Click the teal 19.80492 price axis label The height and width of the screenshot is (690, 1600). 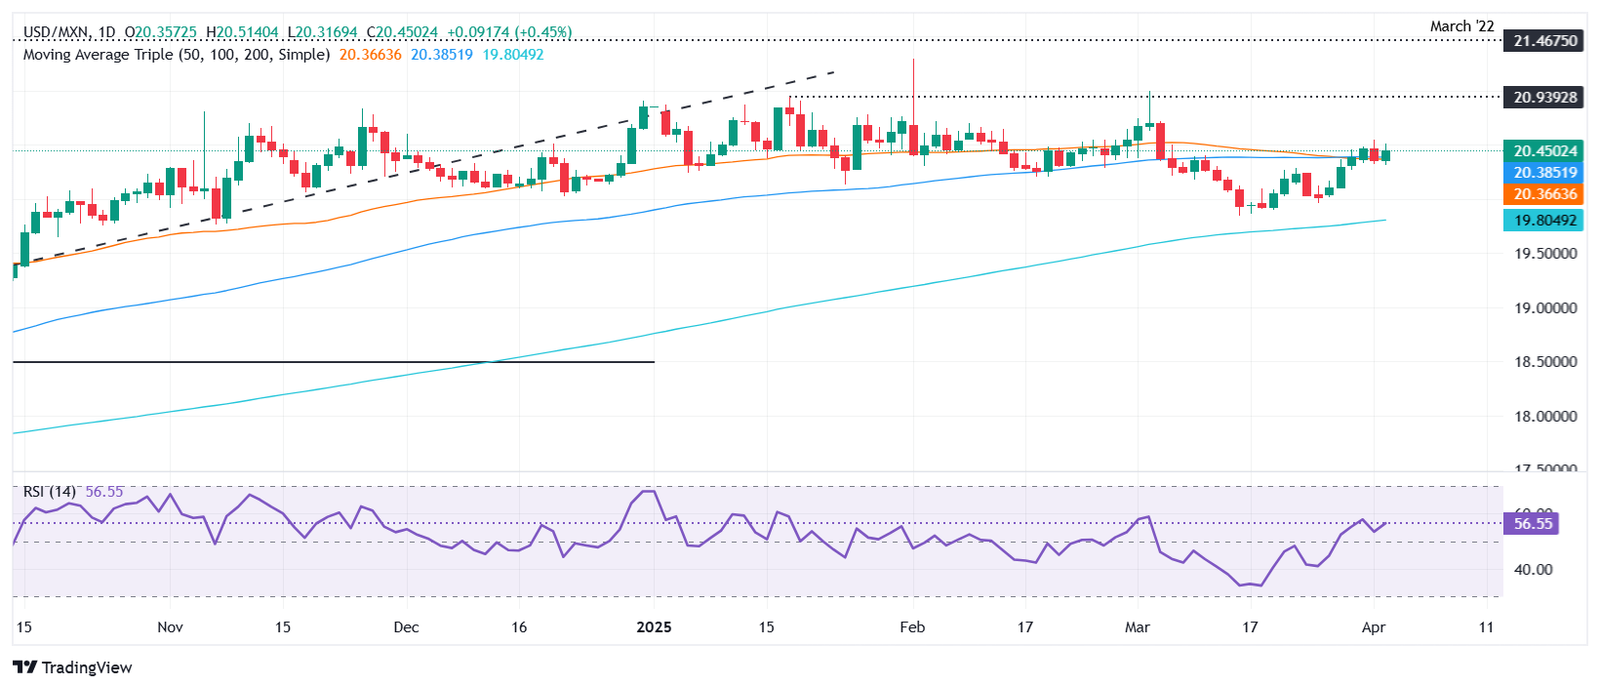(x=1544, y=221)
